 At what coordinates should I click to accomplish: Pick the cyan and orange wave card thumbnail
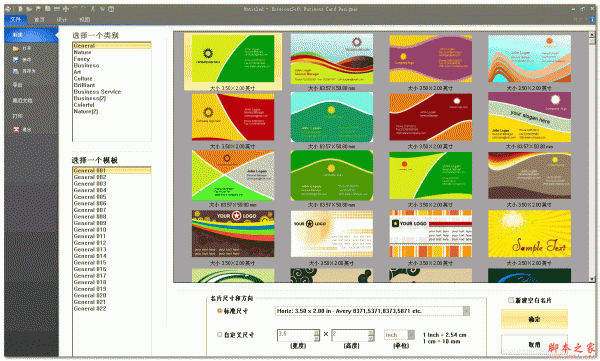click(x=529, y=59)
